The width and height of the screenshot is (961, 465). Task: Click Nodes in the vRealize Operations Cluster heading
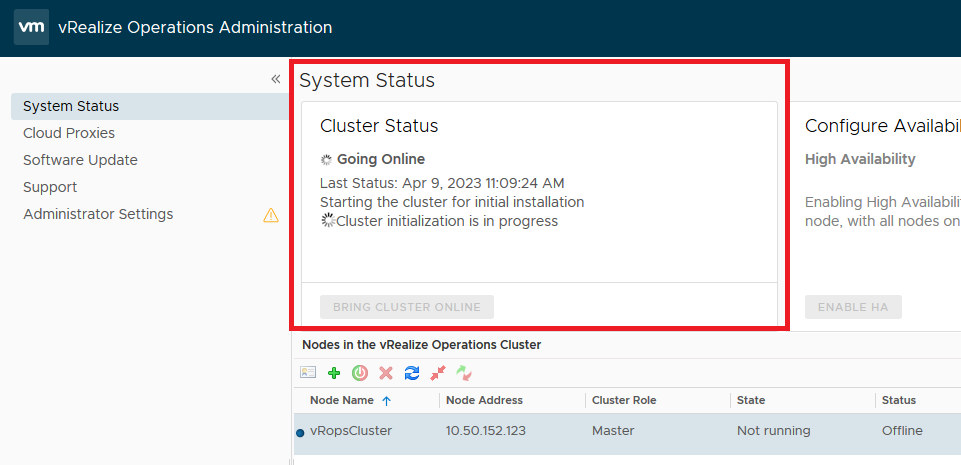tap(422, 345)
